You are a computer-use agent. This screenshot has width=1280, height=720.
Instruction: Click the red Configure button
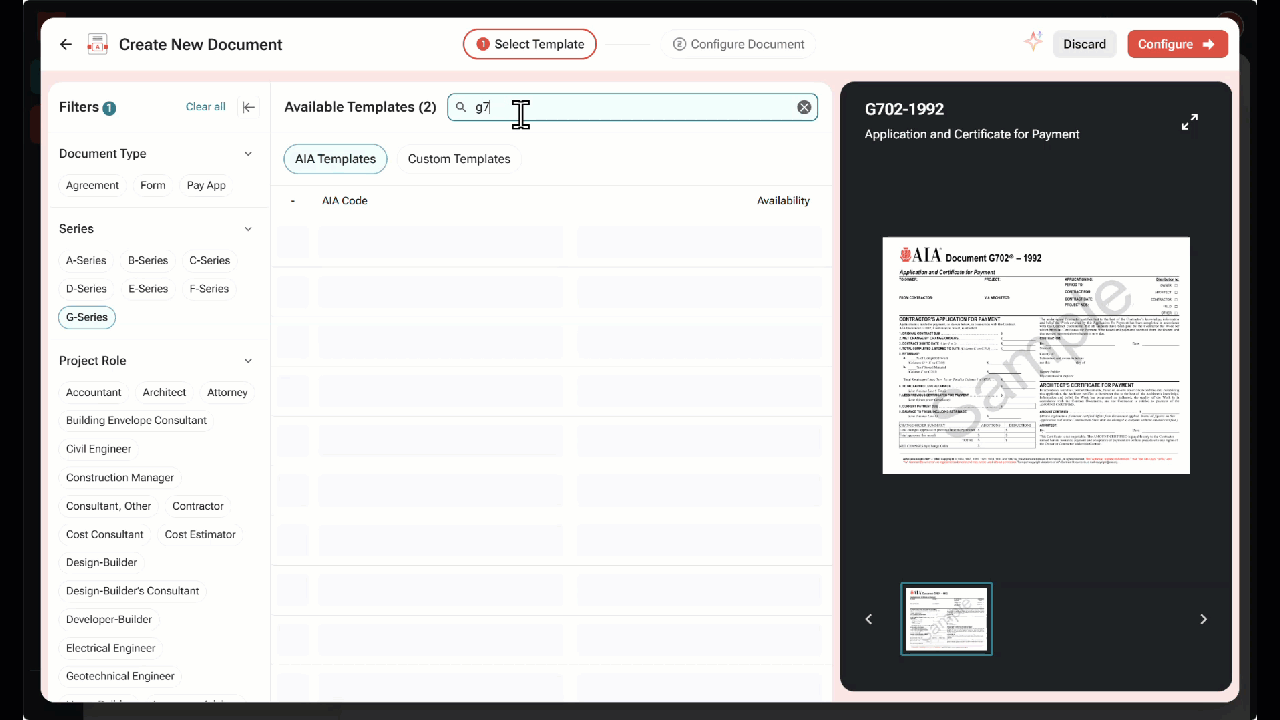point(1177,44)
